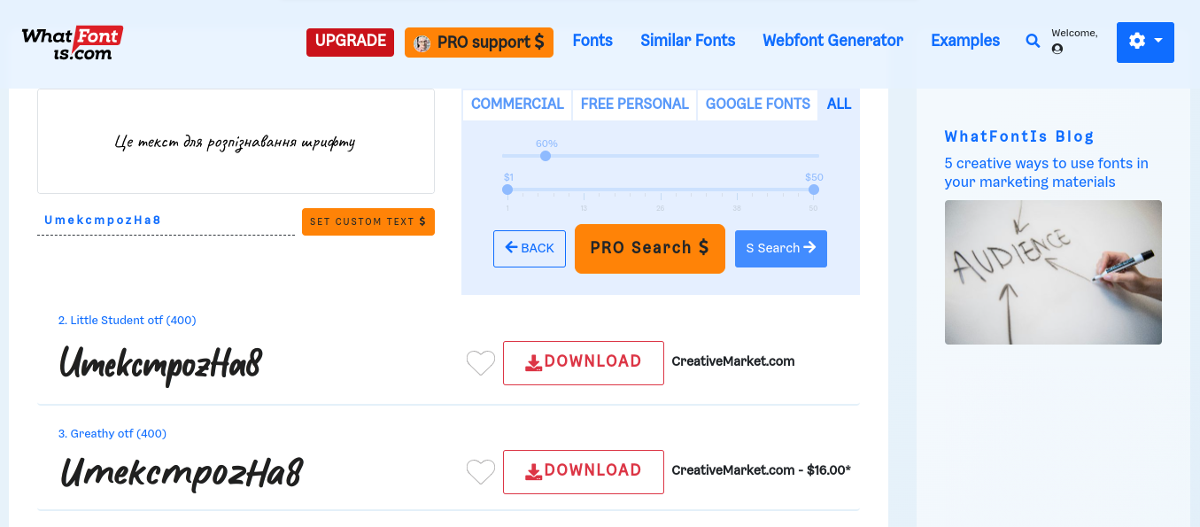
Task: Click the $1 minimum price slider handle
Action: (x=508, y=189)
